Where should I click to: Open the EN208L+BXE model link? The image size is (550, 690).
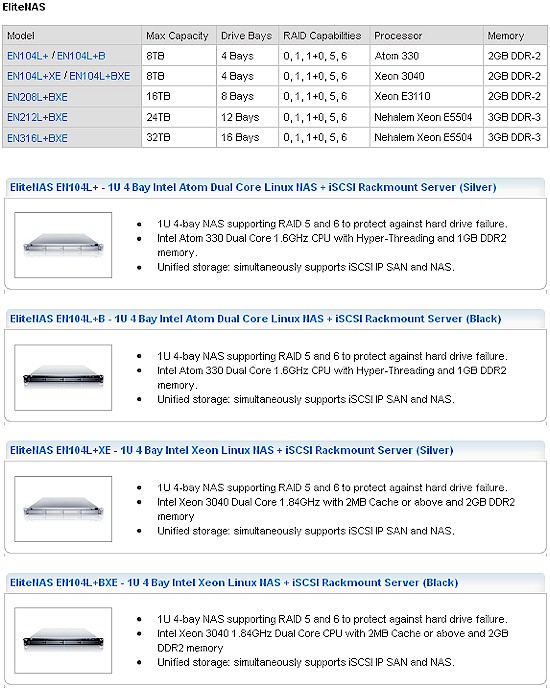[x=37, y=97]
